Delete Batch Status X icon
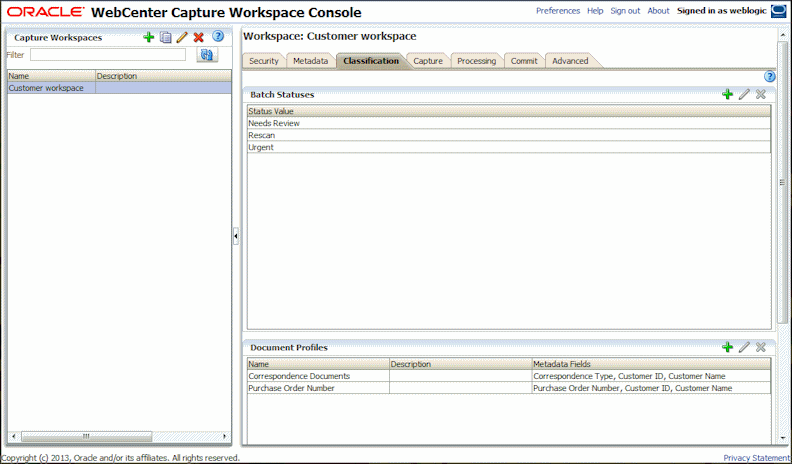Screen dimensions: 792x464 pyautogui.click(x=761, y=94)
